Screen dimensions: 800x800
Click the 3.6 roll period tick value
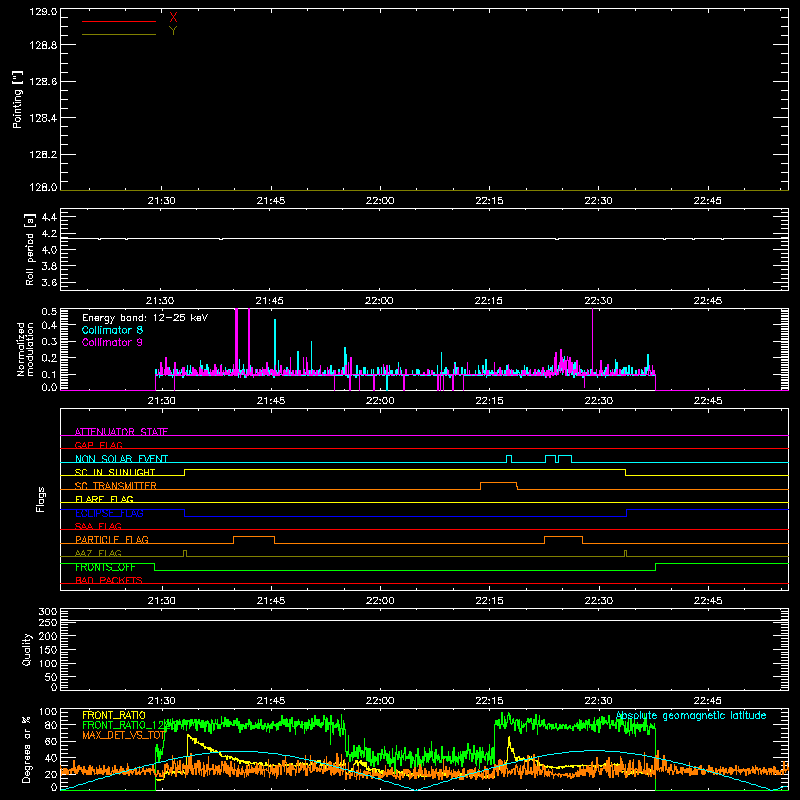tap(49, 283)
